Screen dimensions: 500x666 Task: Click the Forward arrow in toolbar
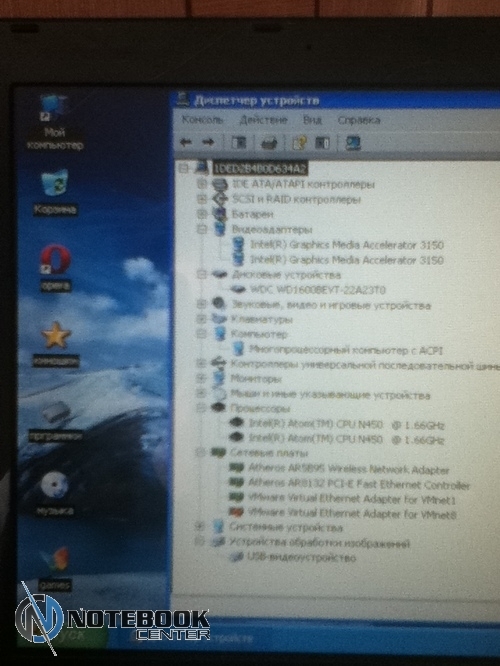[x=208, y=142]
